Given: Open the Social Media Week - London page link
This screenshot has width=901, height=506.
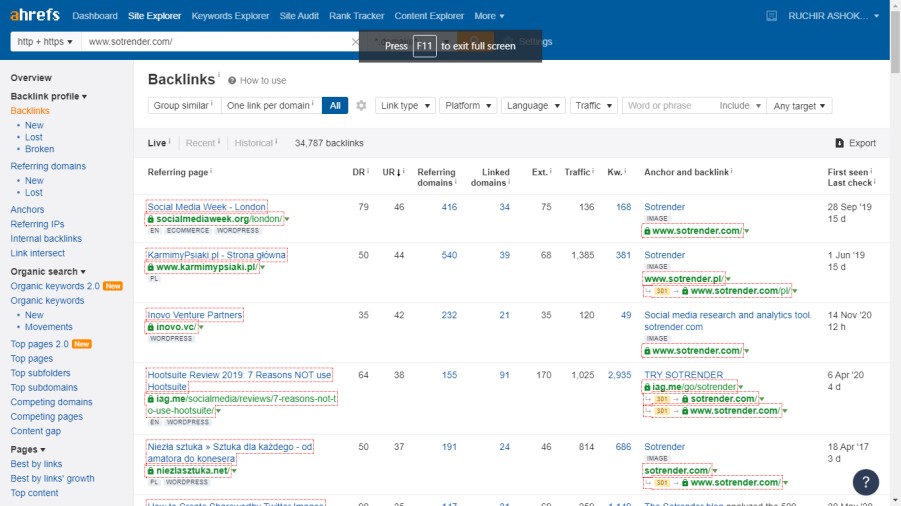Looking at the screenshot, I should [206, 207].
